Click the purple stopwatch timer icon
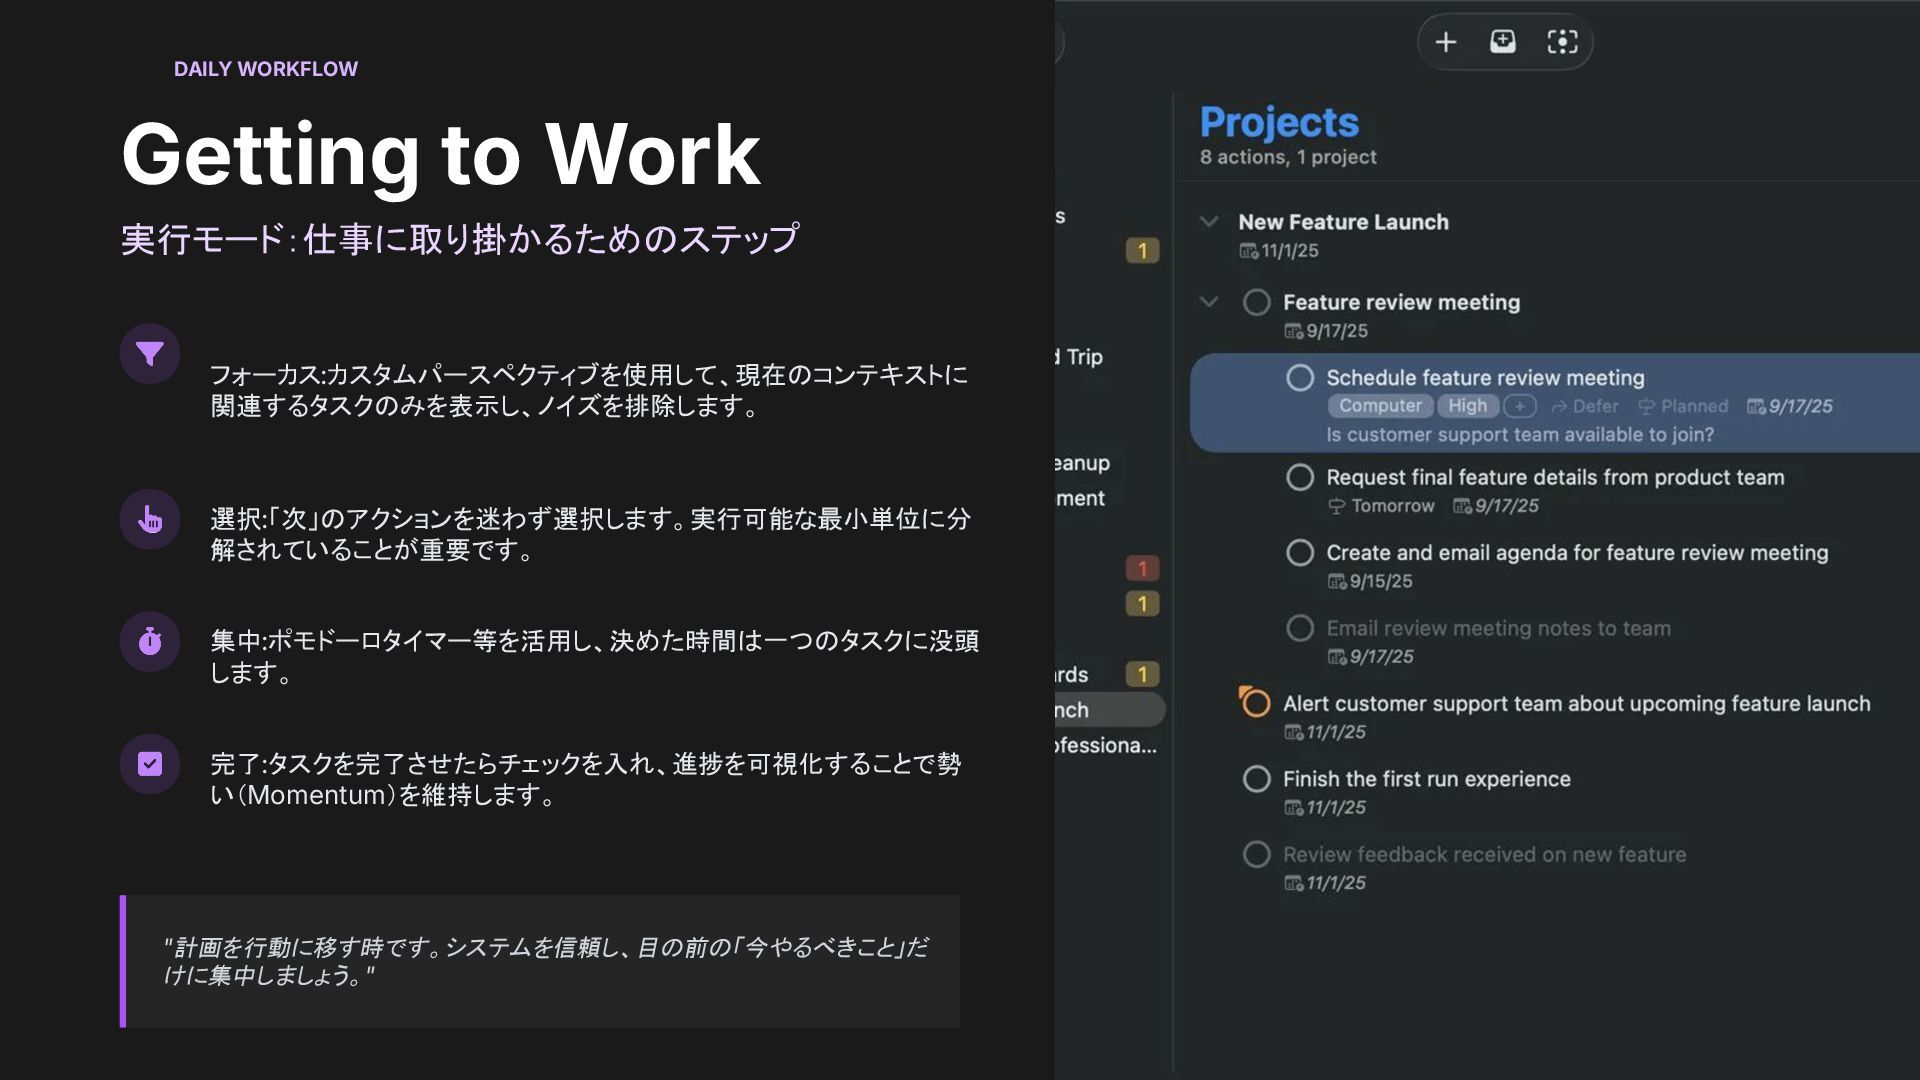This screenshot has height=1080, width=1920. coord(150,641)
